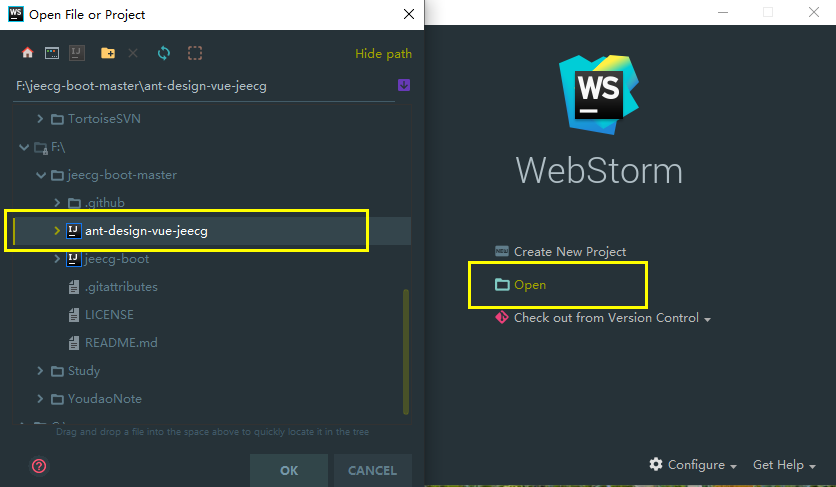Open the recent paths history arrow

pos(404,85)
